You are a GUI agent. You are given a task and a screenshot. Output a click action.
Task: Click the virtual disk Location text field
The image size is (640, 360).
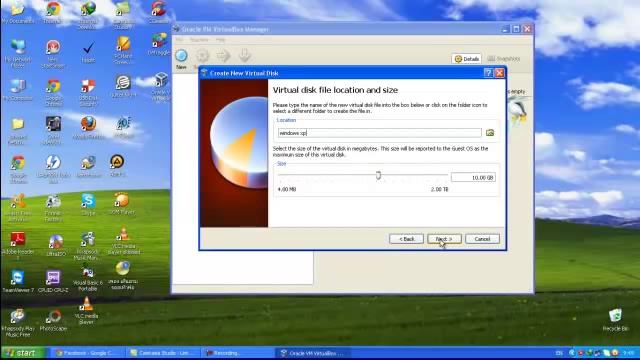click(x=379, y=133)
